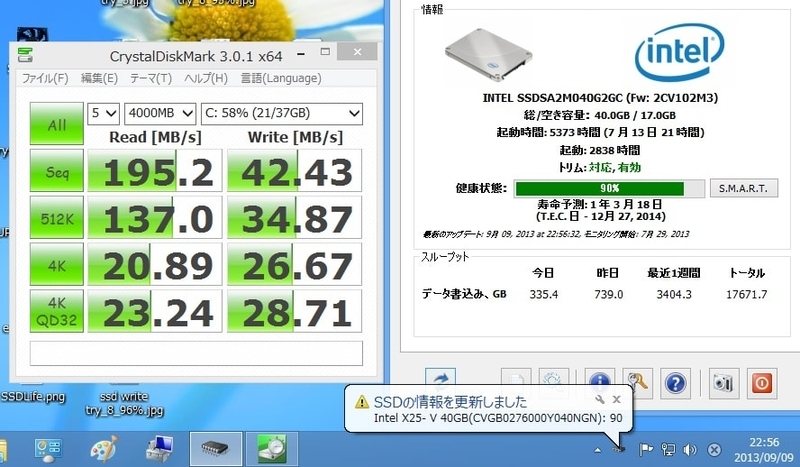Click the Intel logo in SSDLife
The image size is (800, 467).
pyautogui.click(x=679, y=52)
